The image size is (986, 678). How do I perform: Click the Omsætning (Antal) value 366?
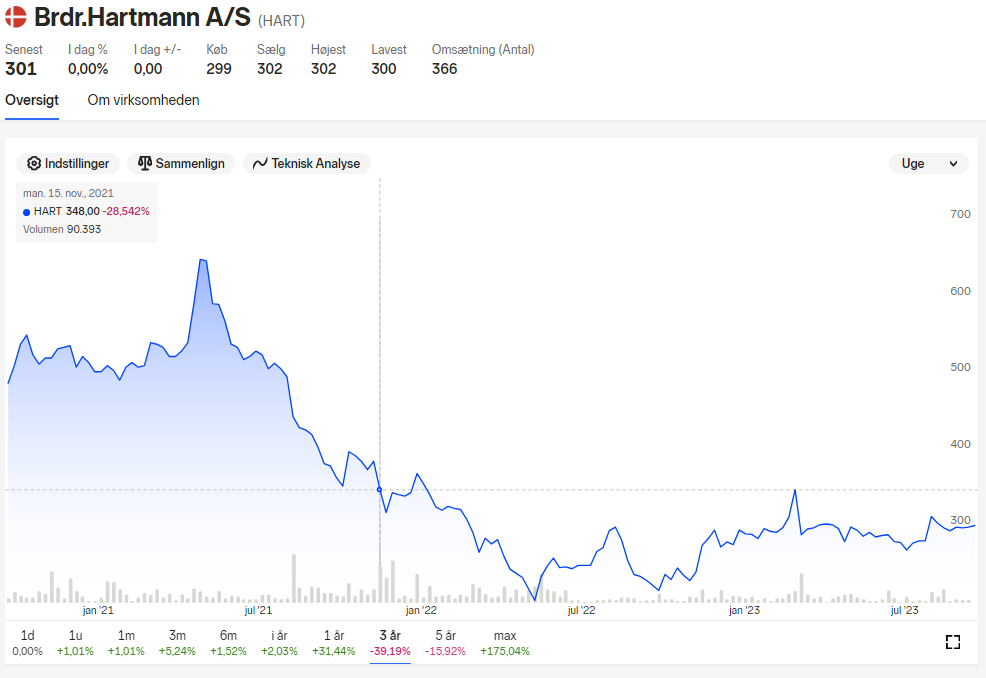click(x=445, y=69)
